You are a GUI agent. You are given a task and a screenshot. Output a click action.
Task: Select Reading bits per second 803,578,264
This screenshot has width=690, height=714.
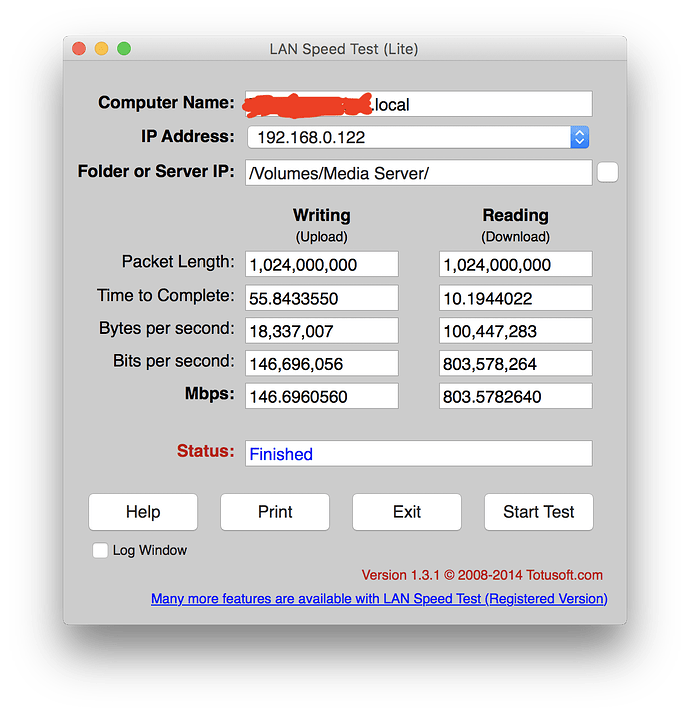point(516,364)
